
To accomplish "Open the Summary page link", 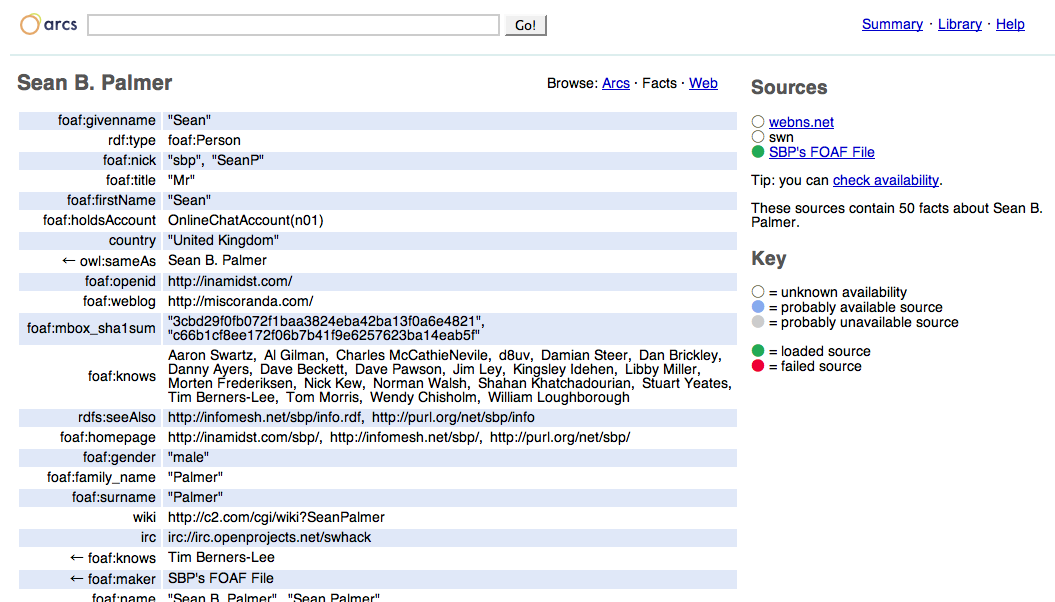I will (892, 24).
